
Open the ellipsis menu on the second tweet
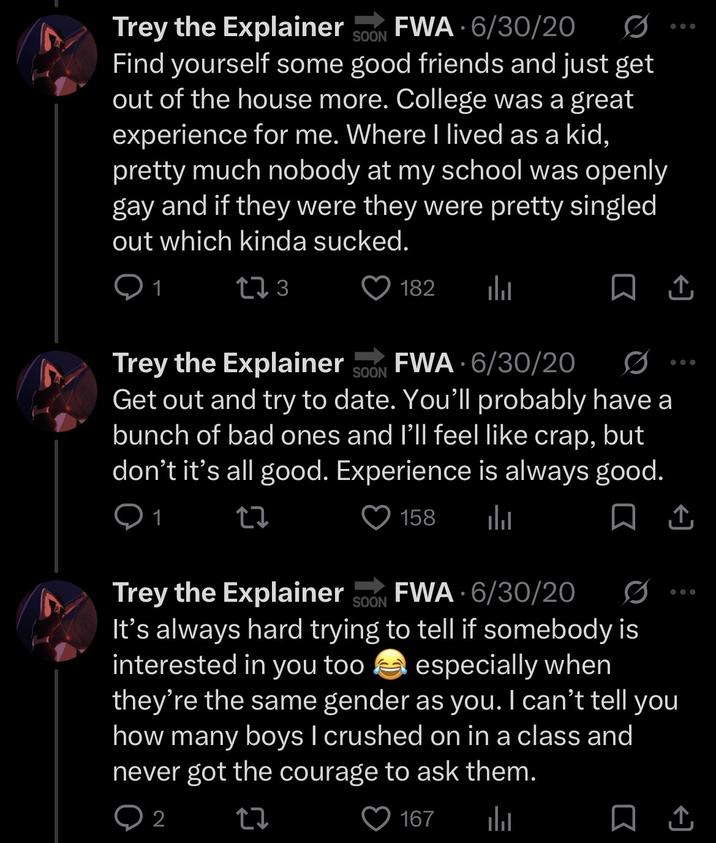point(684,361)
